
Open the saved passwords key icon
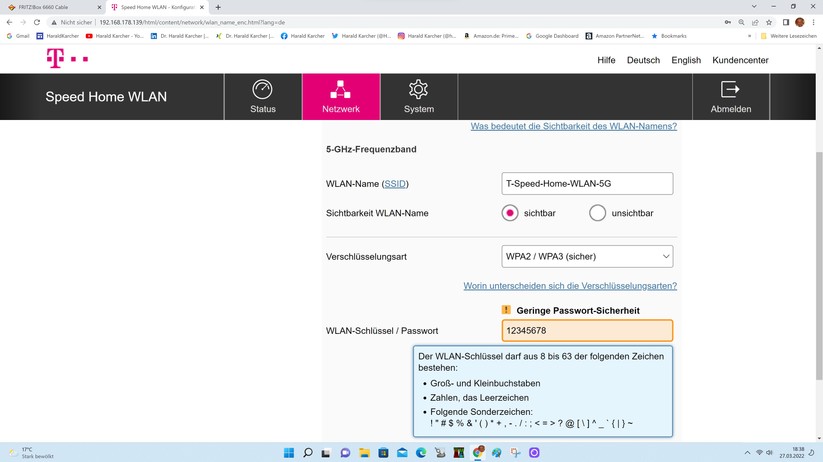tap(727, 22)
